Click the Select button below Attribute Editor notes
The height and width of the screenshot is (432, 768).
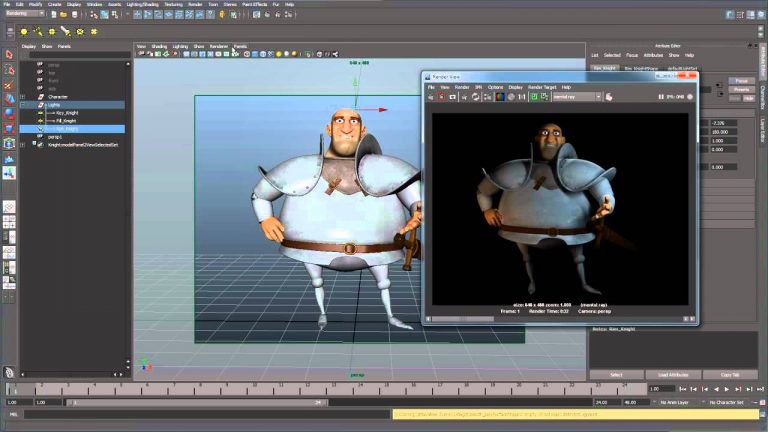click(617, 375)
